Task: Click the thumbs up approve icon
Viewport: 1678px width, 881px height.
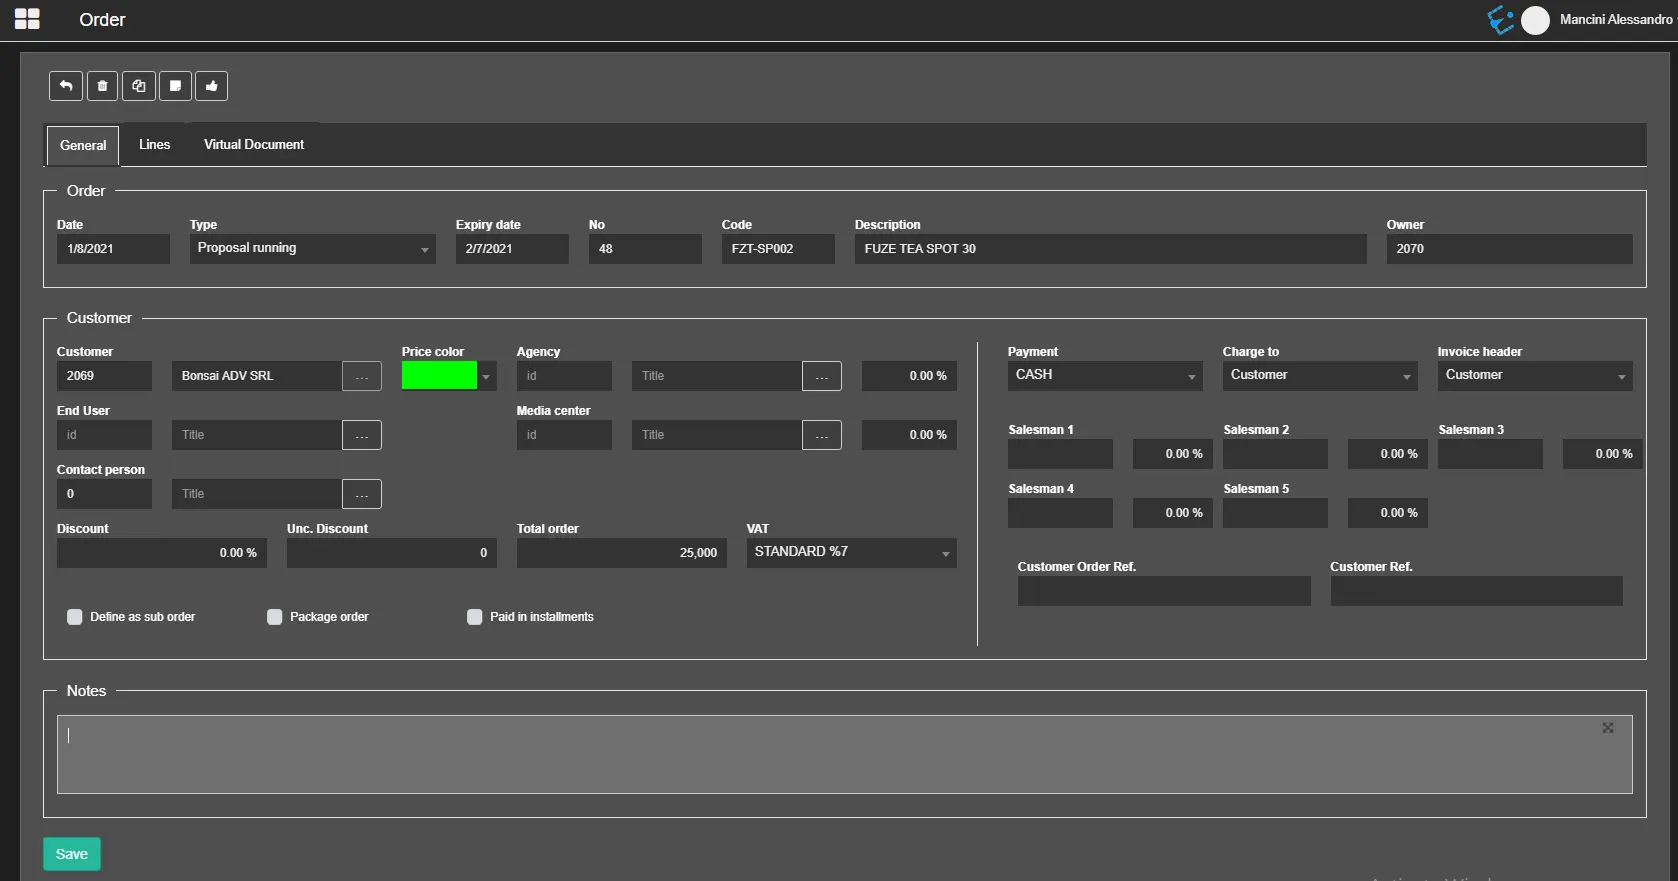Action: coord(211,86)
